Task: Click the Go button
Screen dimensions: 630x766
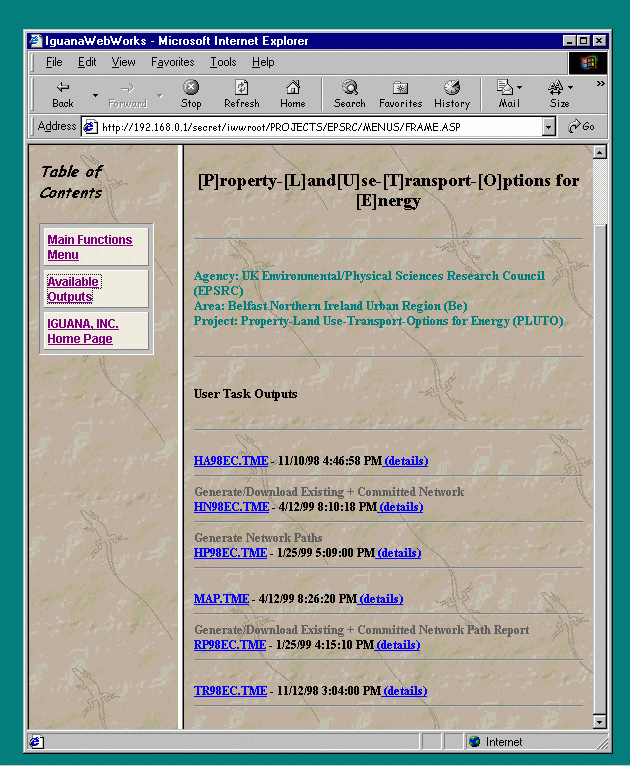Action: coord(581,127)
